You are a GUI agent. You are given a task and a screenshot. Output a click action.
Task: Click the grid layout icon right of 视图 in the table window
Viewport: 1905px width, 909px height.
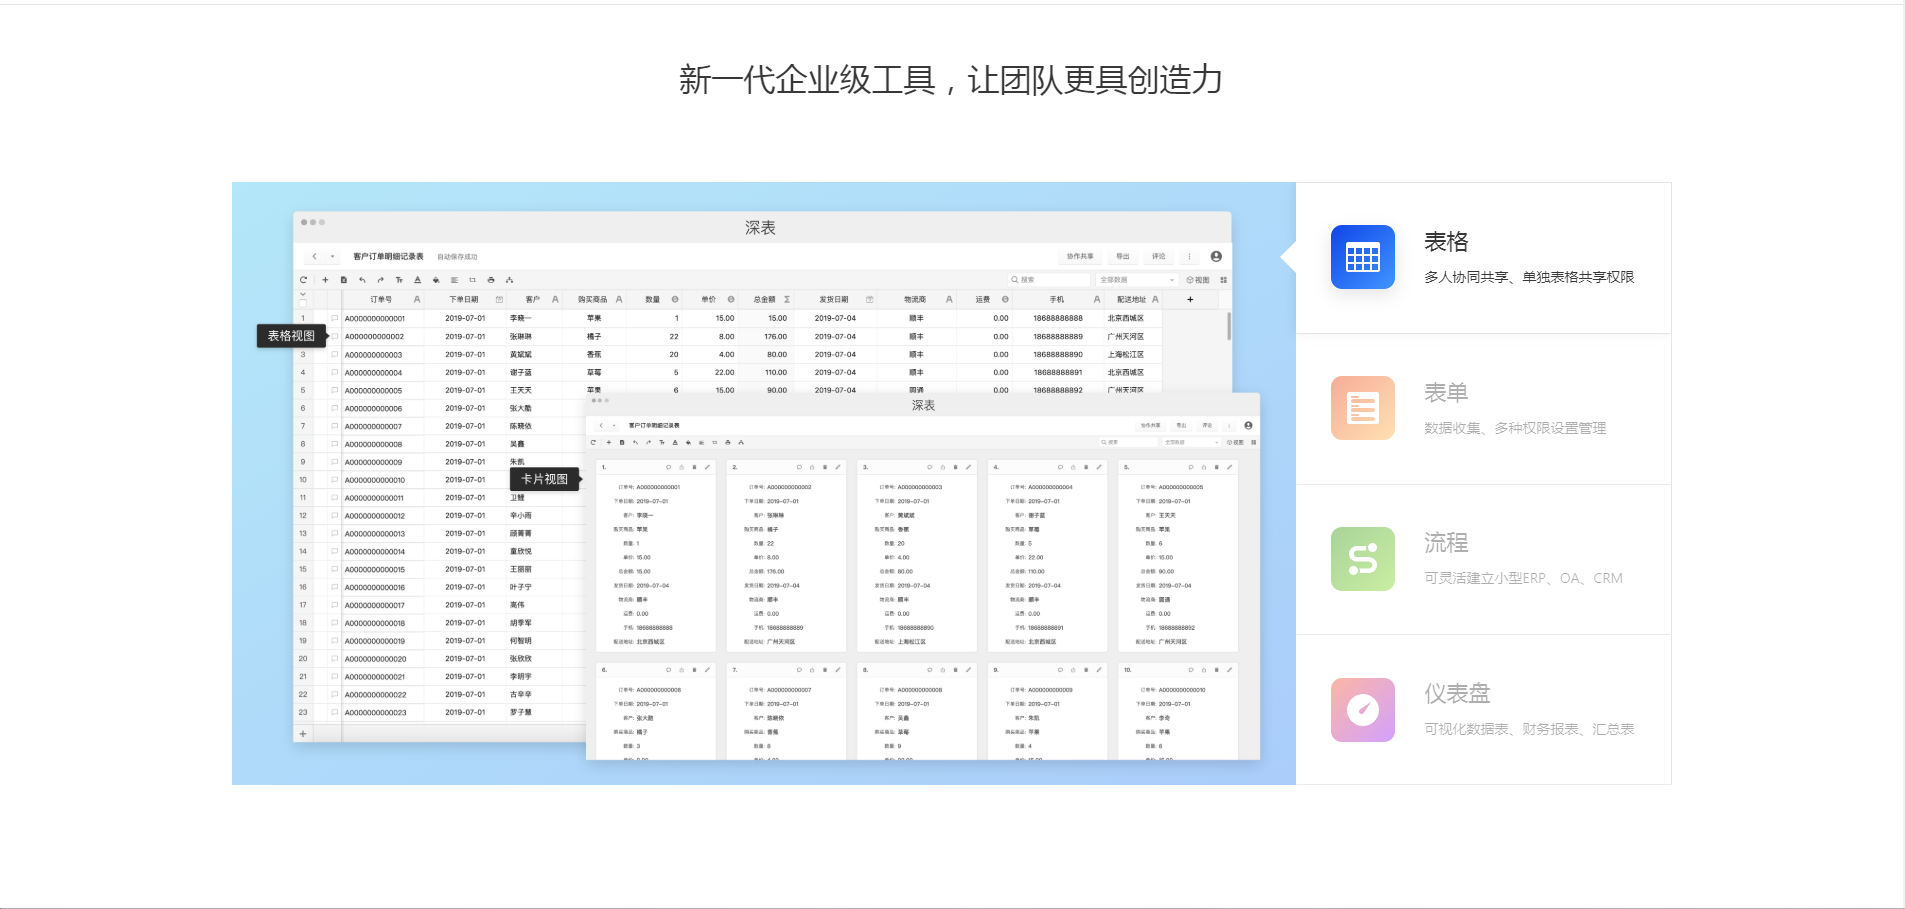click(1224, 280)
